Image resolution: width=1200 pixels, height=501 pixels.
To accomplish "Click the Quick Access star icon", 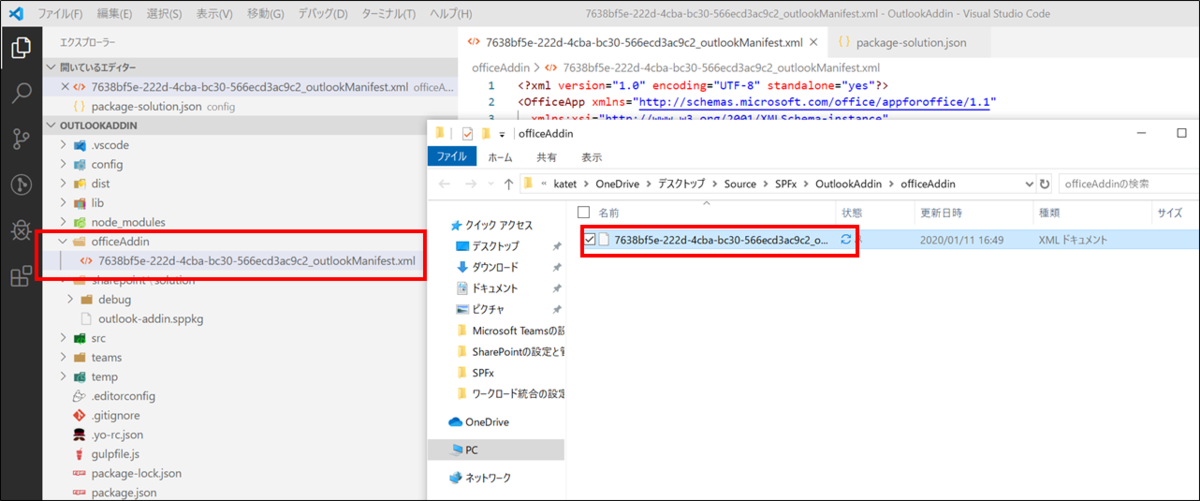I will coord(456,225).
